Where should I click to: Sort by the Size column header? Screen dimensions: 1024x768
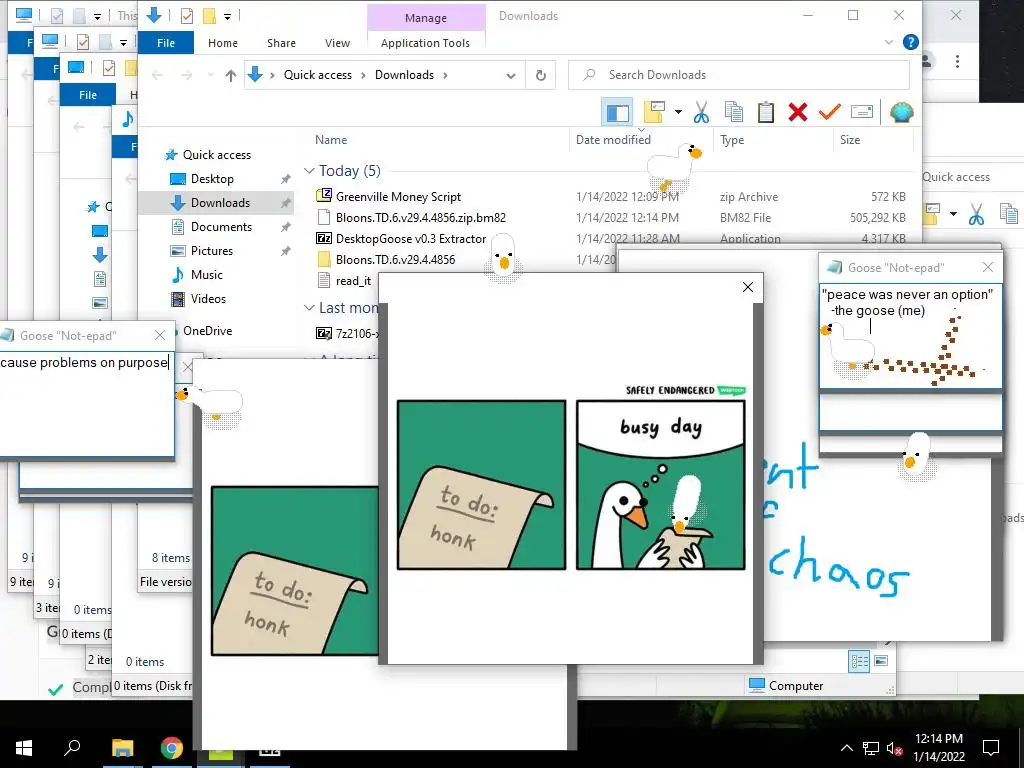point(850,140)
